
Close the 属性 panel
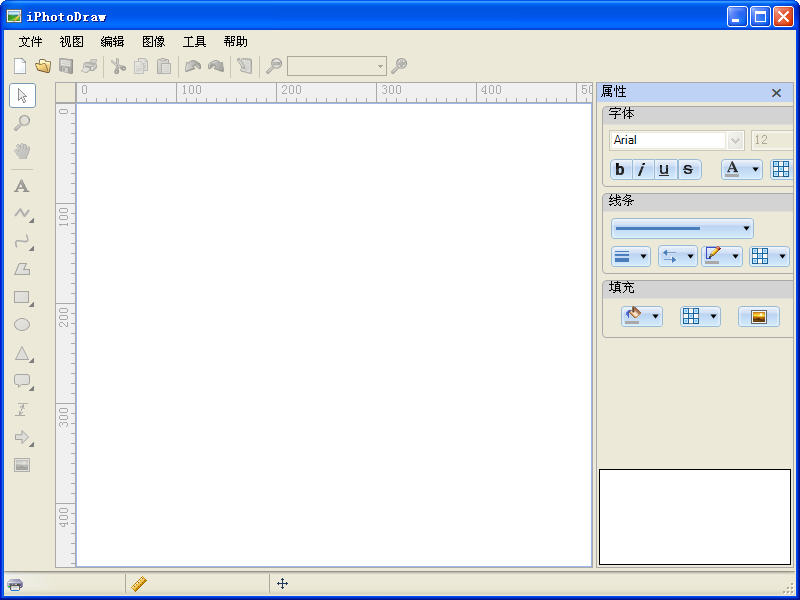(x=777, y=93)
